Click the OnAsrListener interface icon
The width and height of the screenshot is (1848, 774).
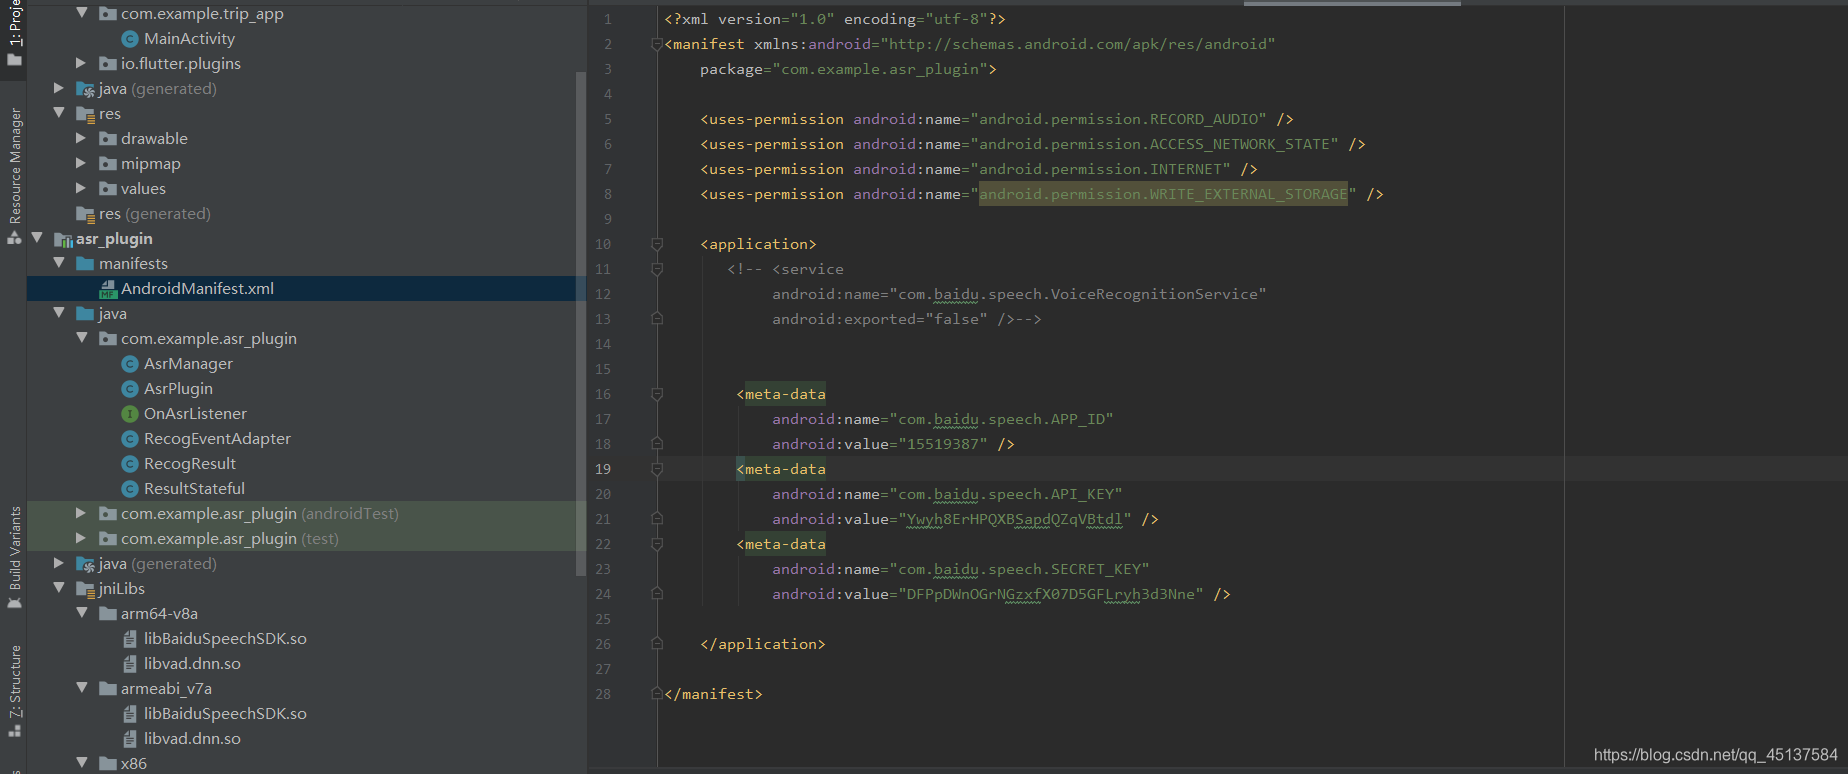129,414
